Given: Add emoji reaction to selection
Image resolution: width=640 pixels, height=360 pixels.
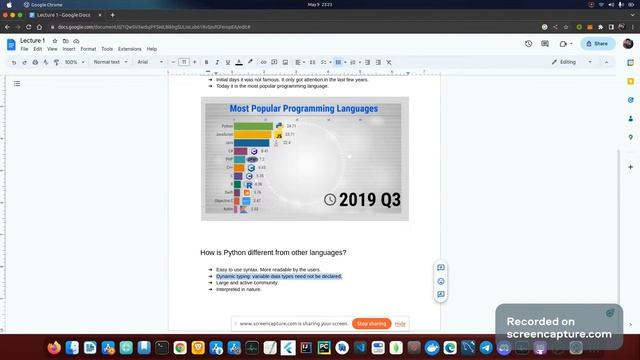Looking at the screenshot, I should point(441,281).
